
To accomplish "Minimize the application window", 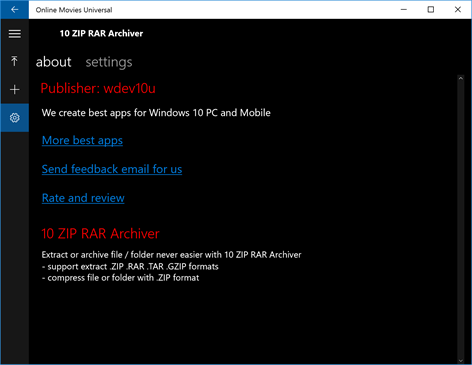I will click(x=404, y=9).
